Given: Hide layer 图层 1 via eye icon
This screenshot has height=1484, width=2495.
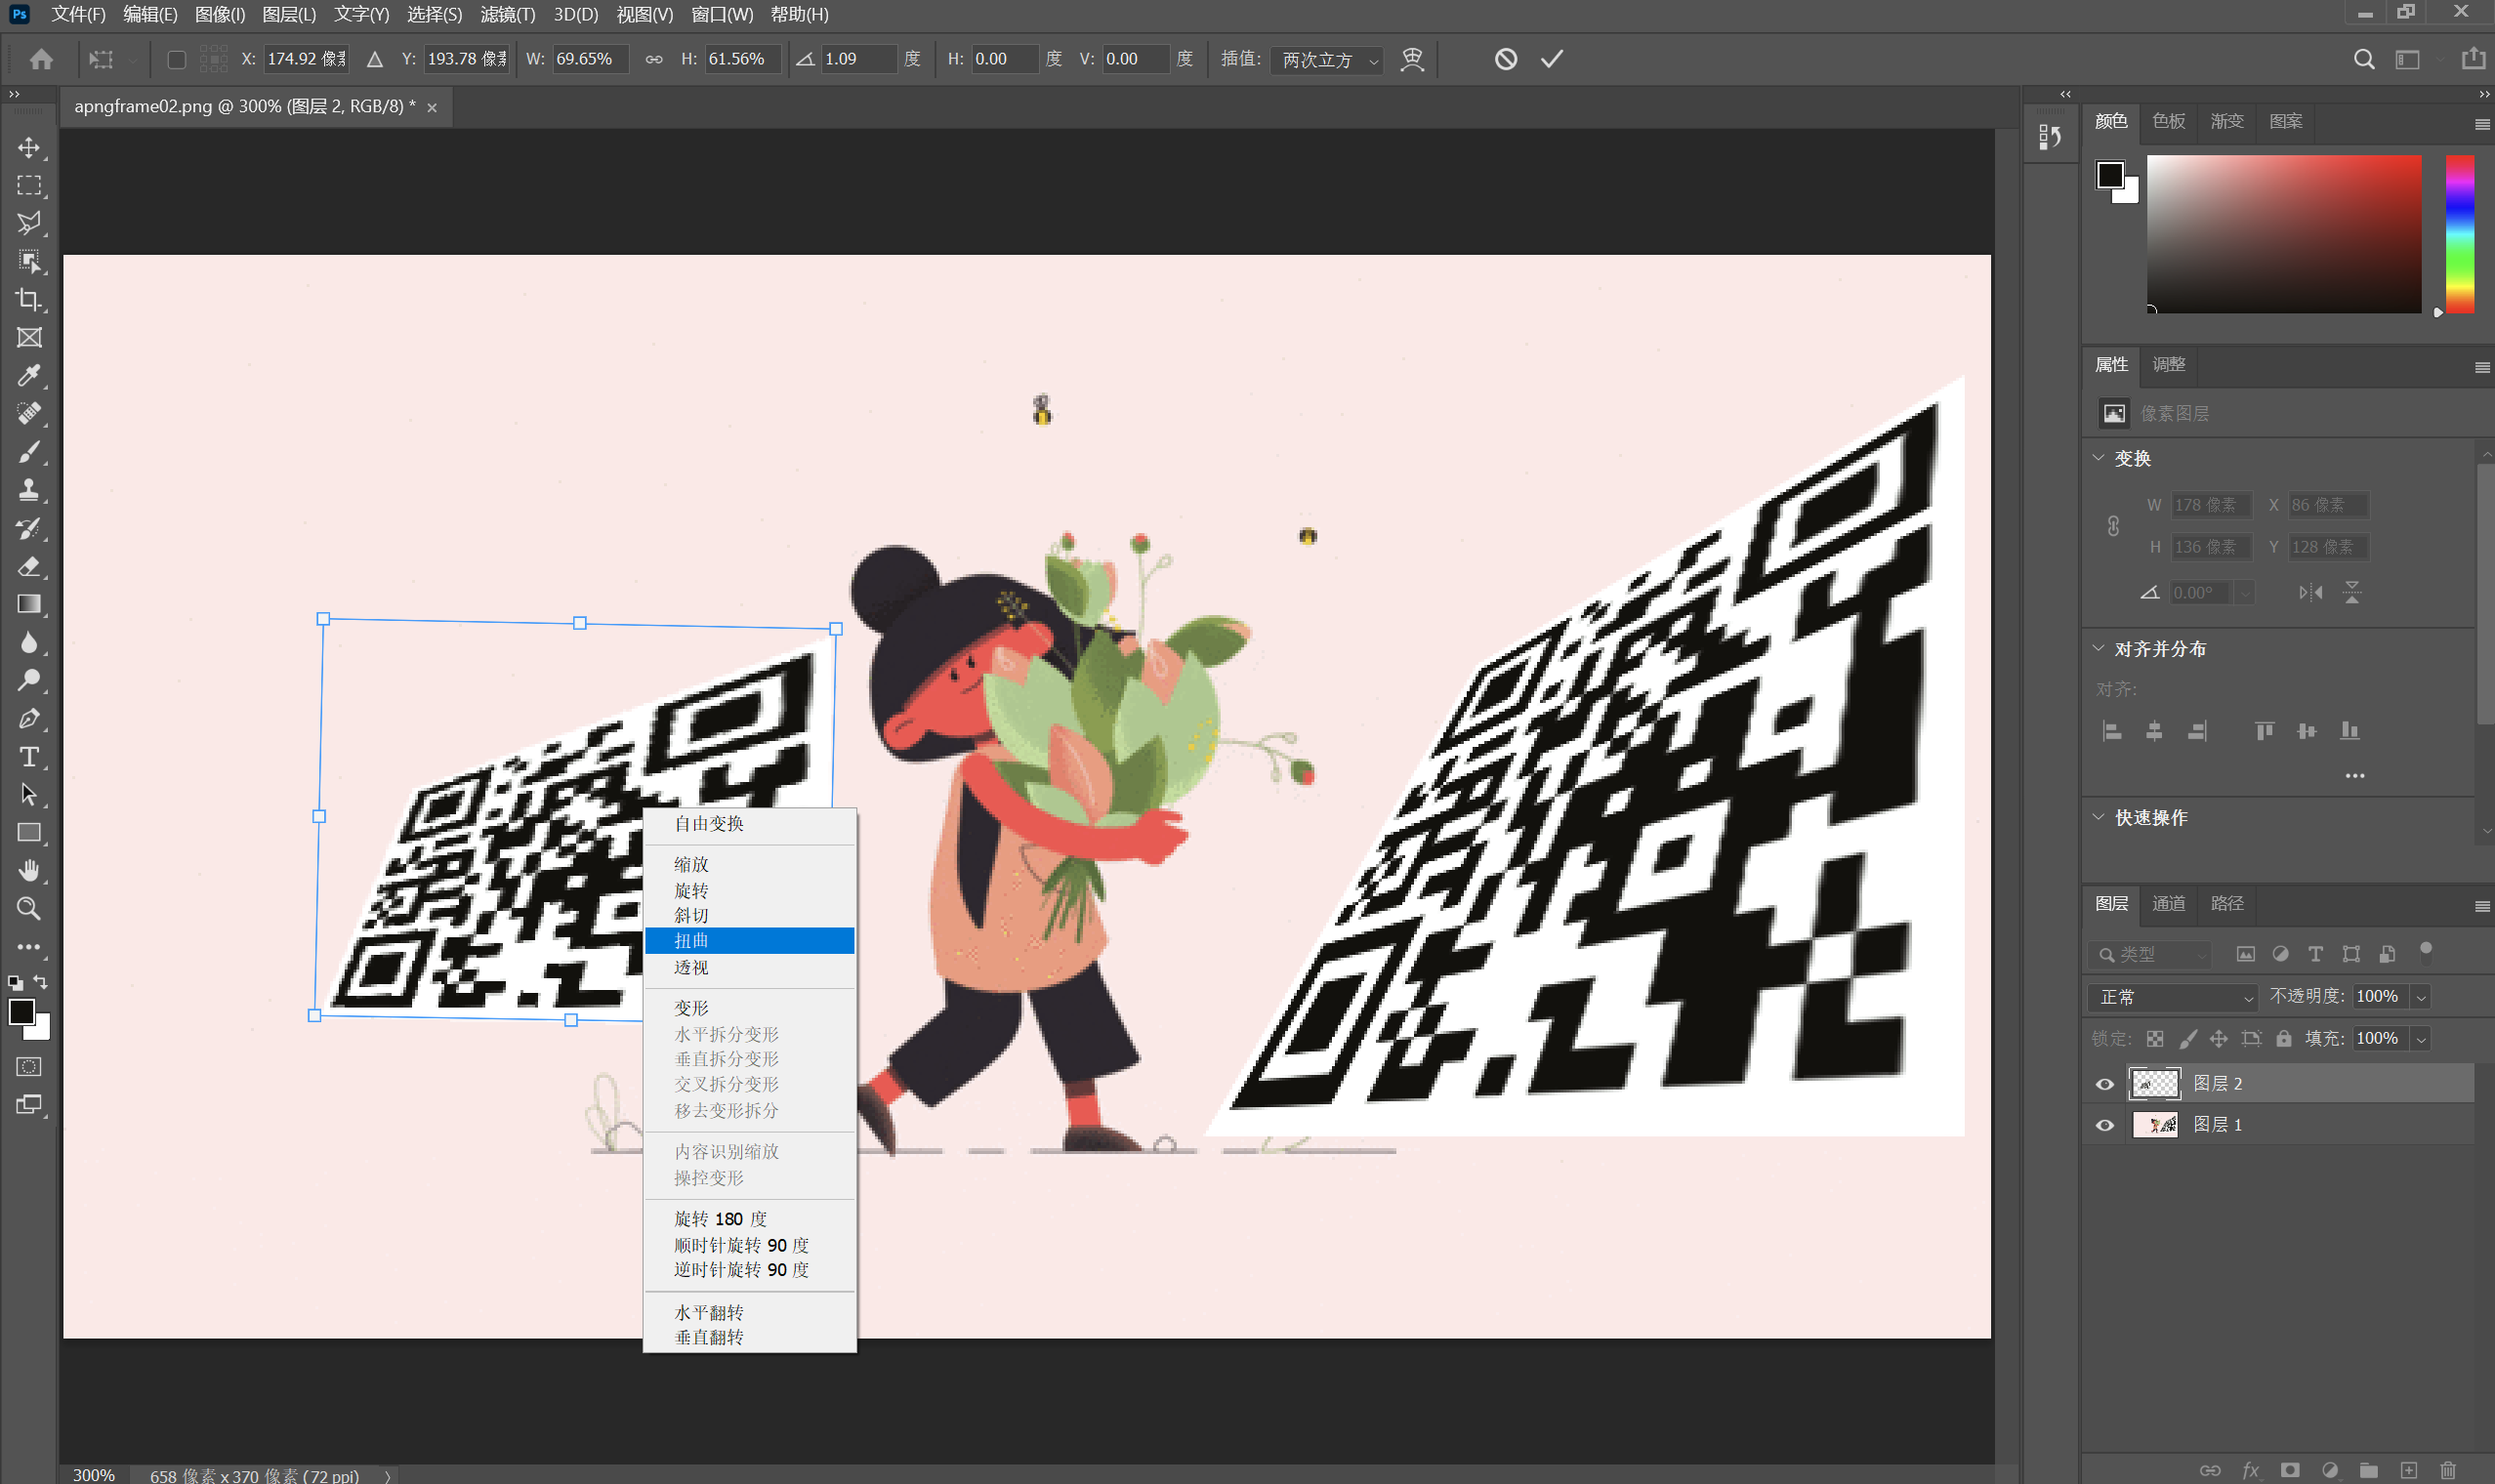Looking at the screenshot, I should pyautogui.click(x=2105, y=1125).
